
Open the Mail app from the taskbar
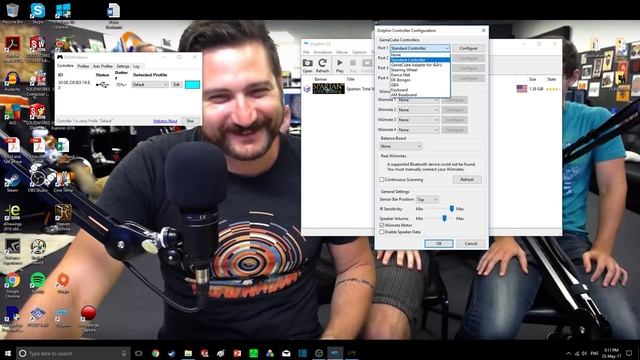click(286, 353)
